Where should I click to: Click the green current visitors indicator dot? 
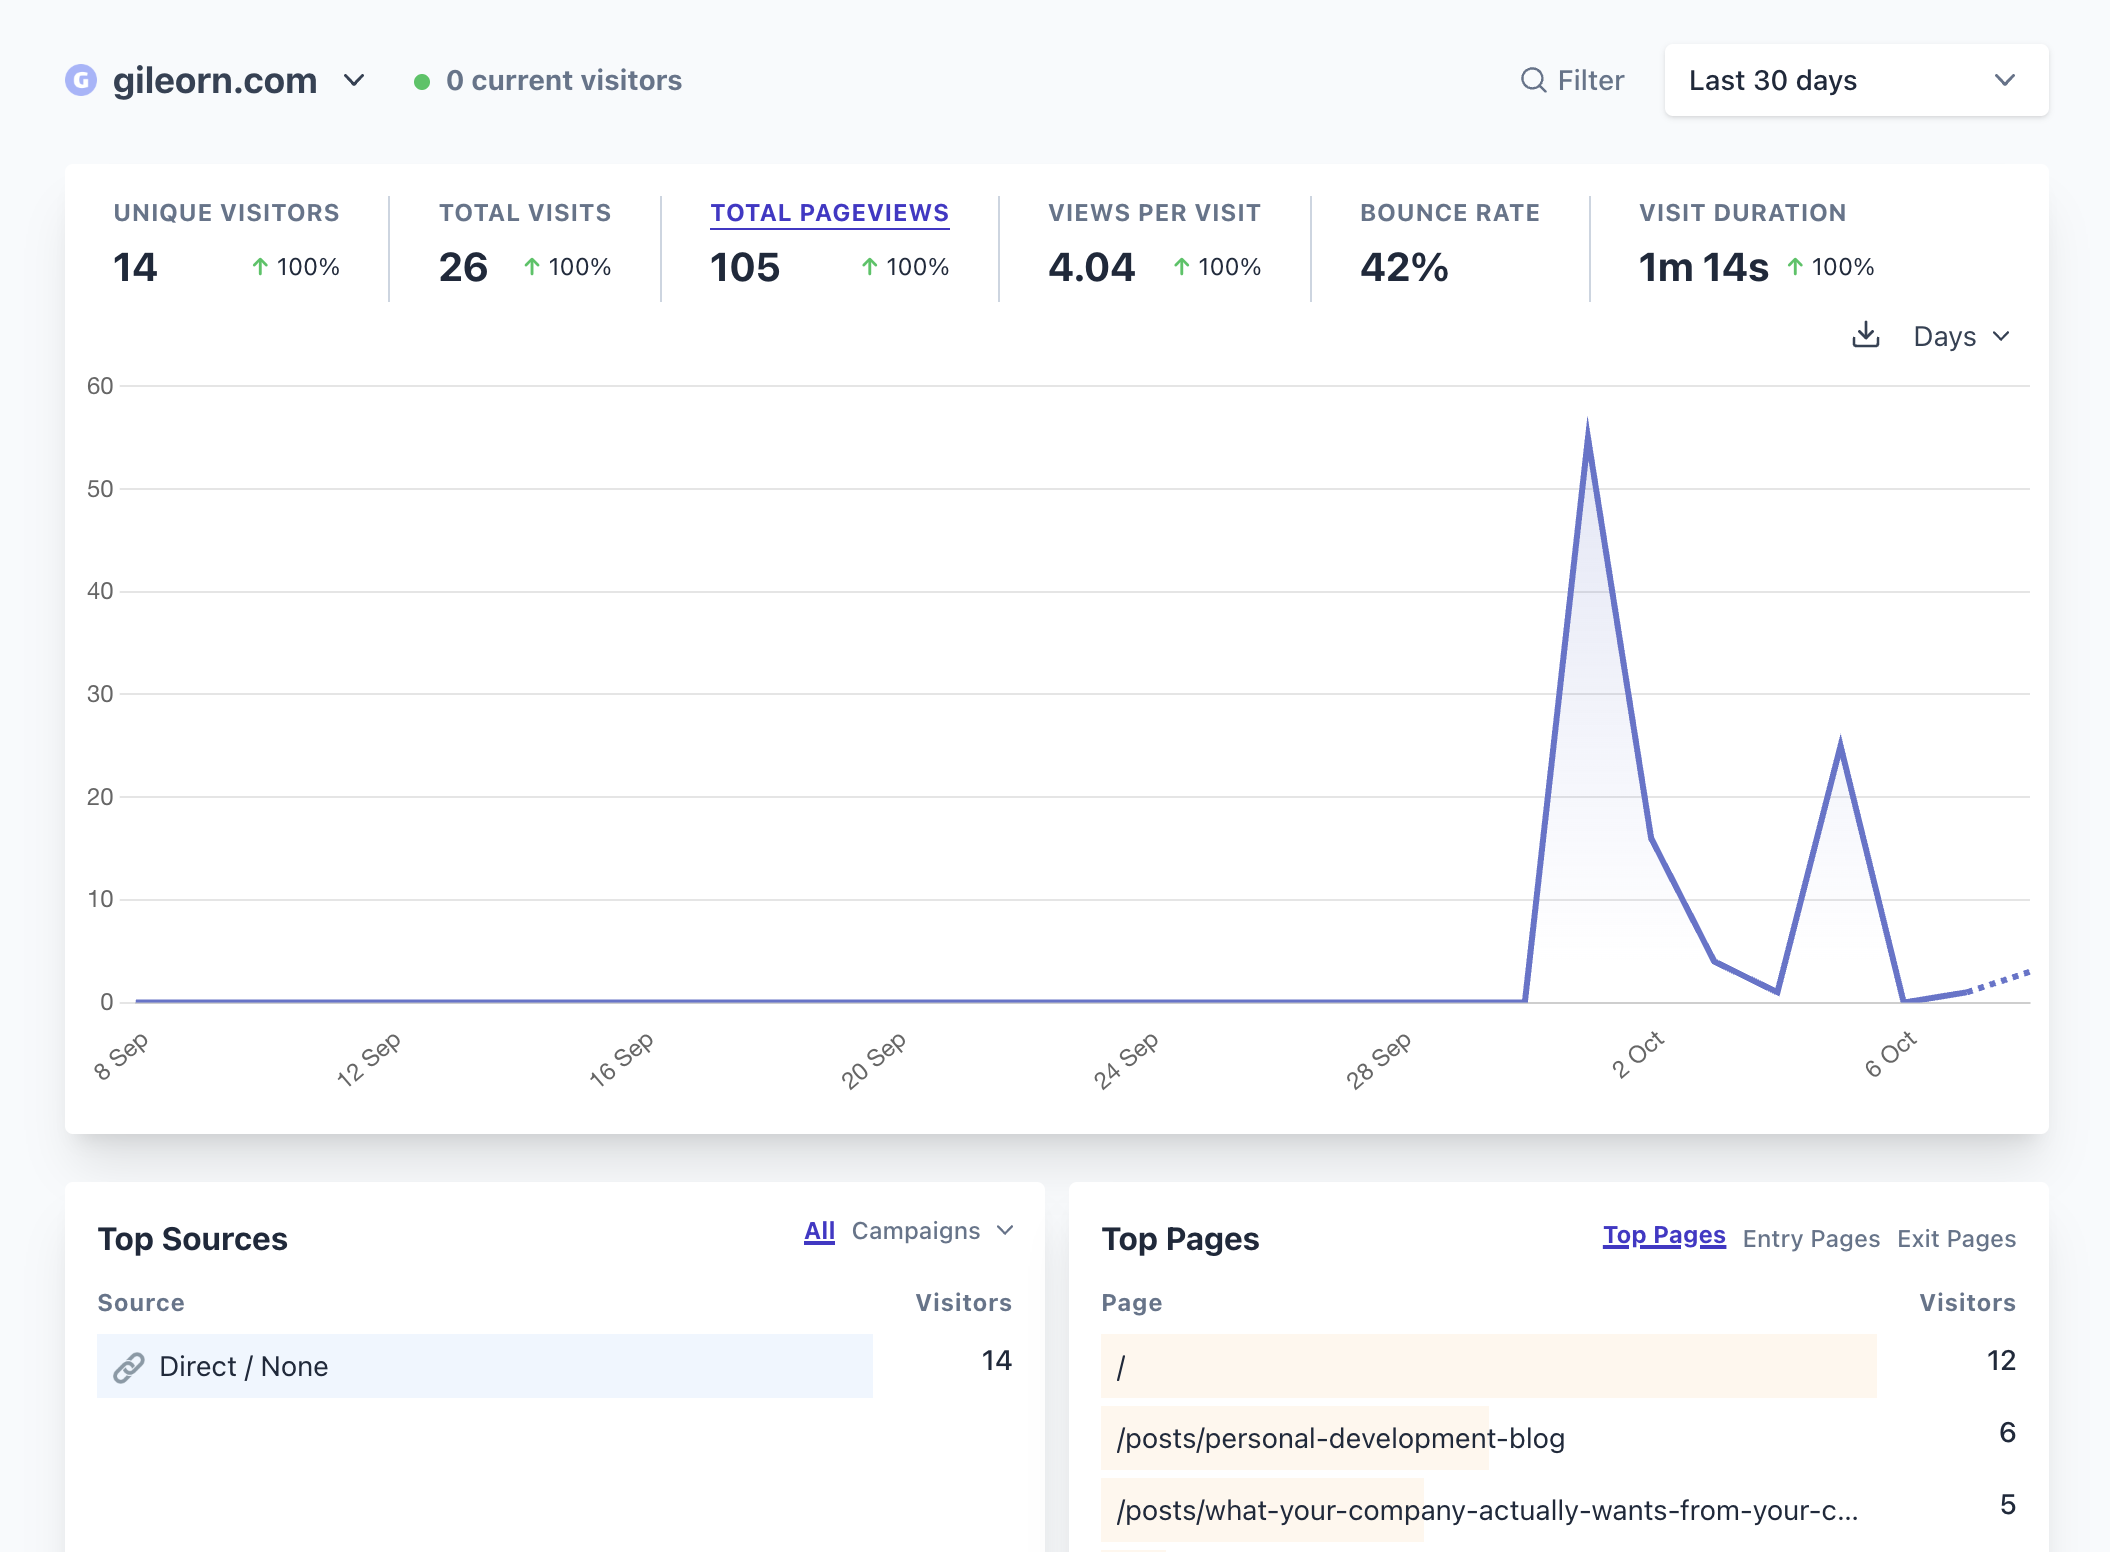(422, 82)
